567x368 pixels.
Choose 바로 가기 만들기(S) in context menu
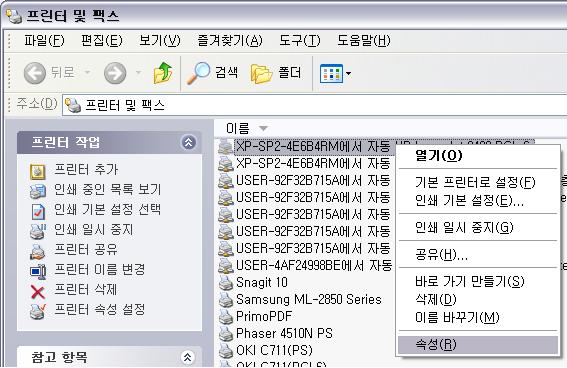coord(478,281)
